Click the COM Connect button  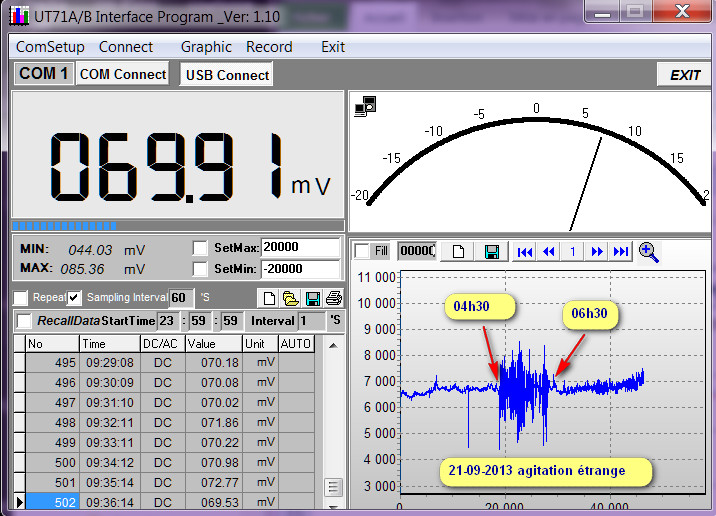[122, 74]
